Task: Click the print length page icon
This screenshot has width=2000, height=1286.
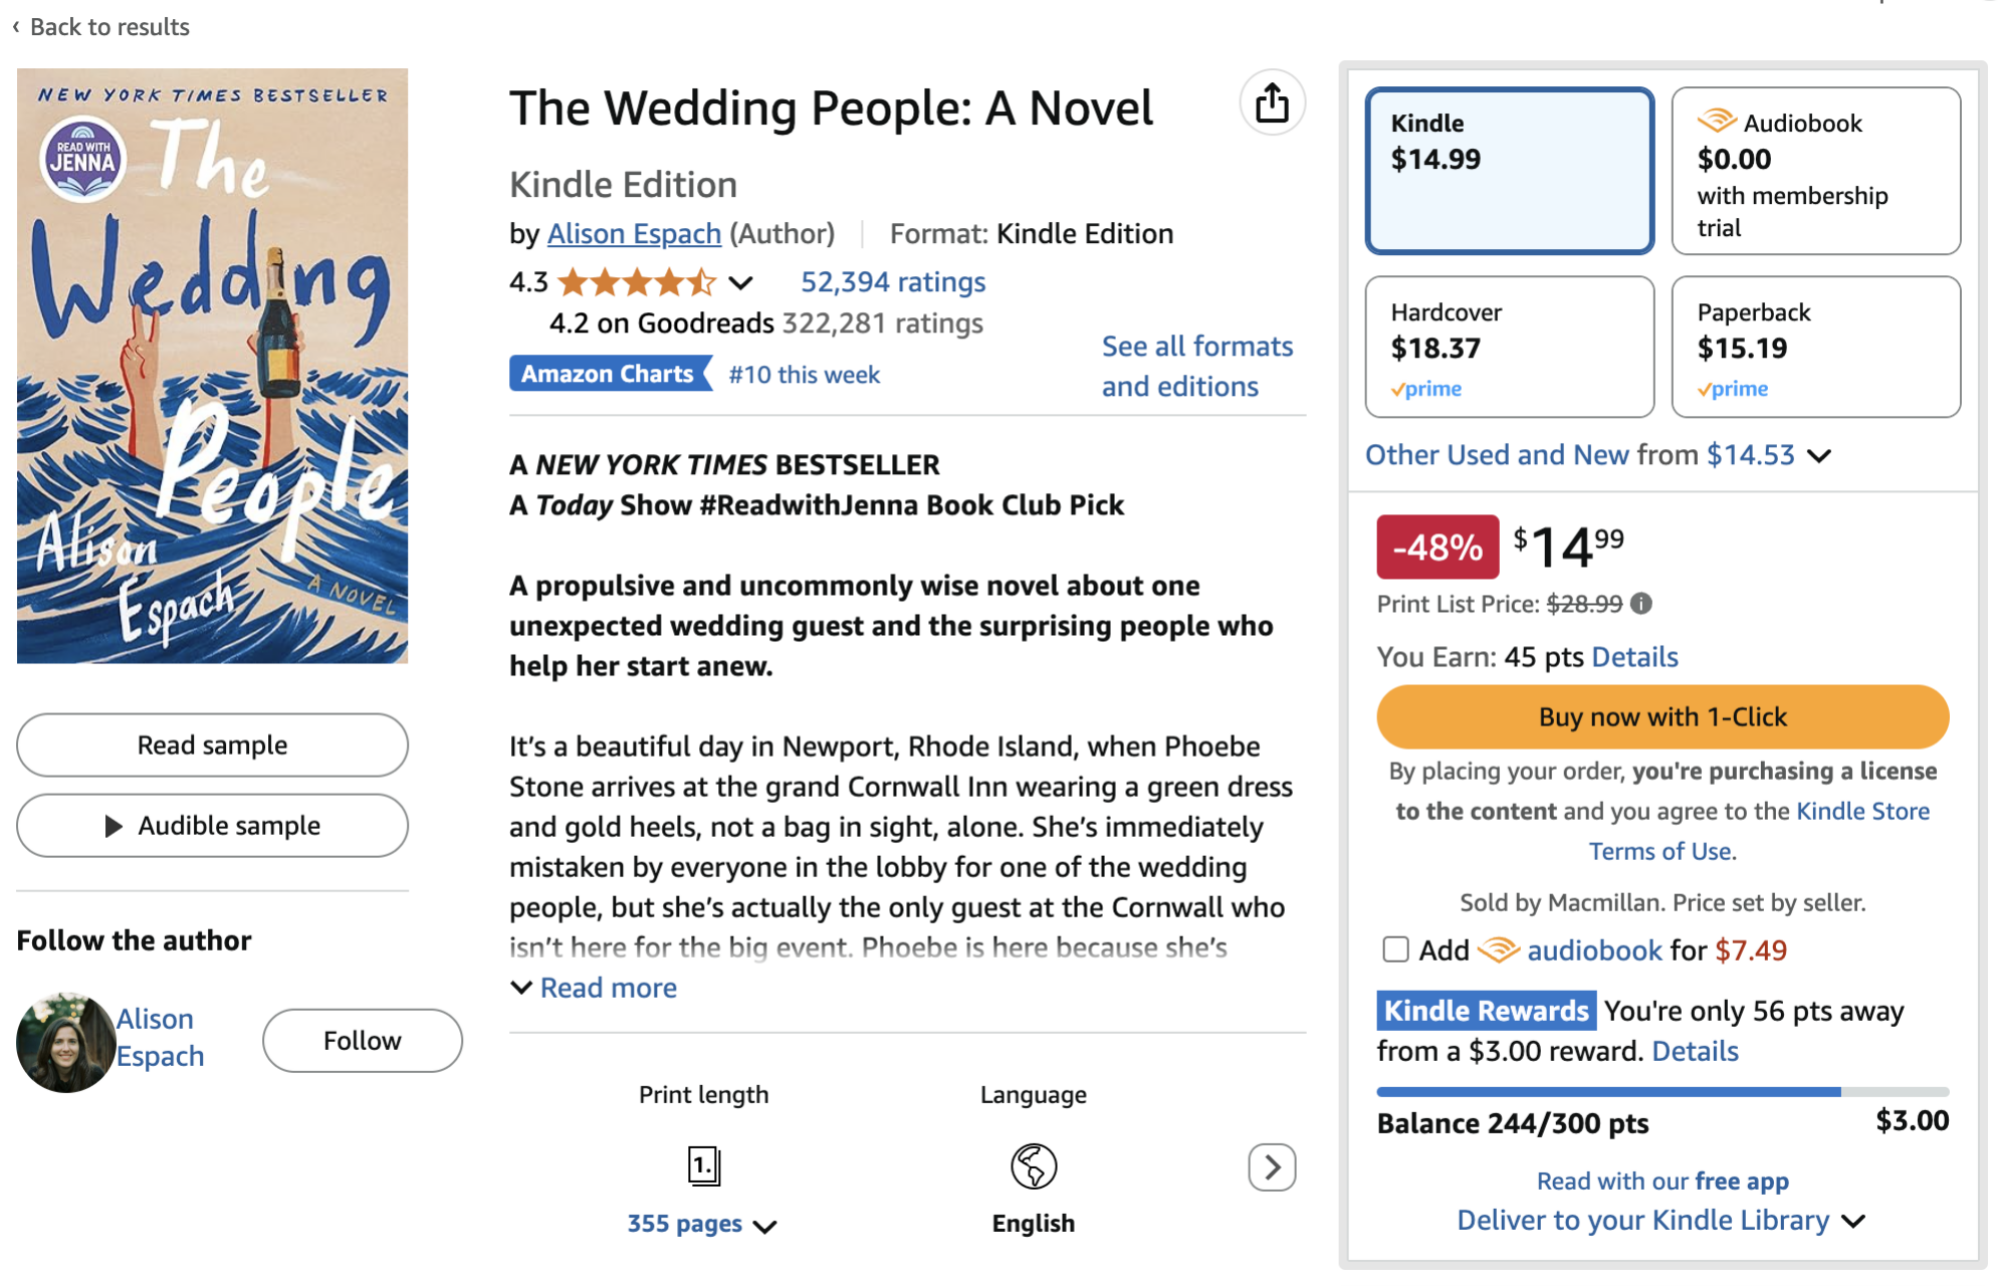Action: point(704,1166)
